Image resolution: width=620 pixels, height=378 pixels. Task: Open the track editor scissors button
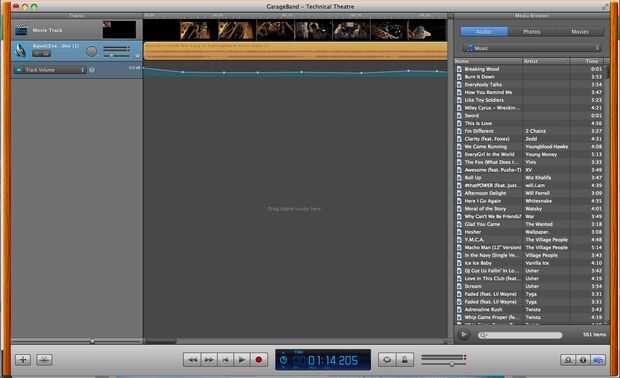click(44, 359)
